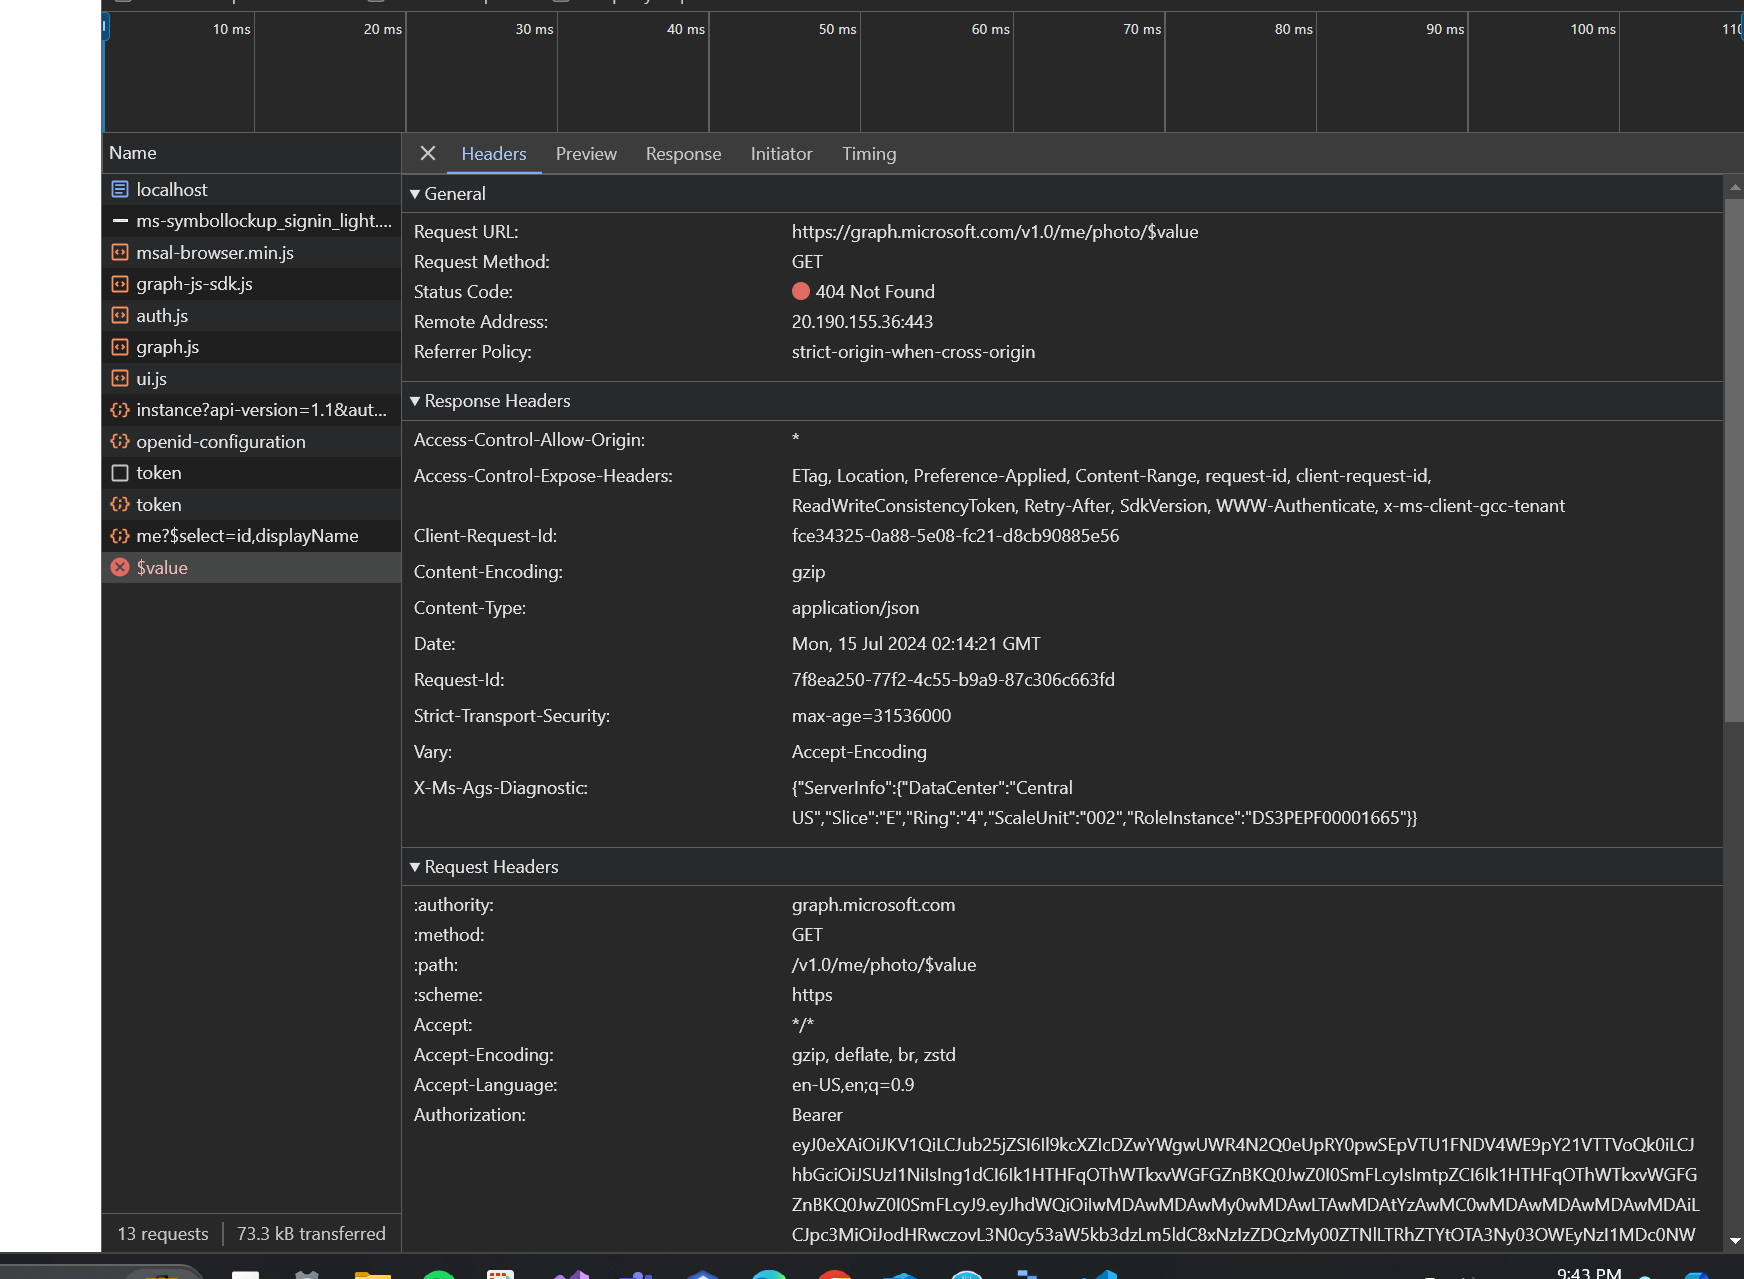1744x1279 pixels.
Task: Click the :authority graph.microsoft.com value
Action: point(873,905)
